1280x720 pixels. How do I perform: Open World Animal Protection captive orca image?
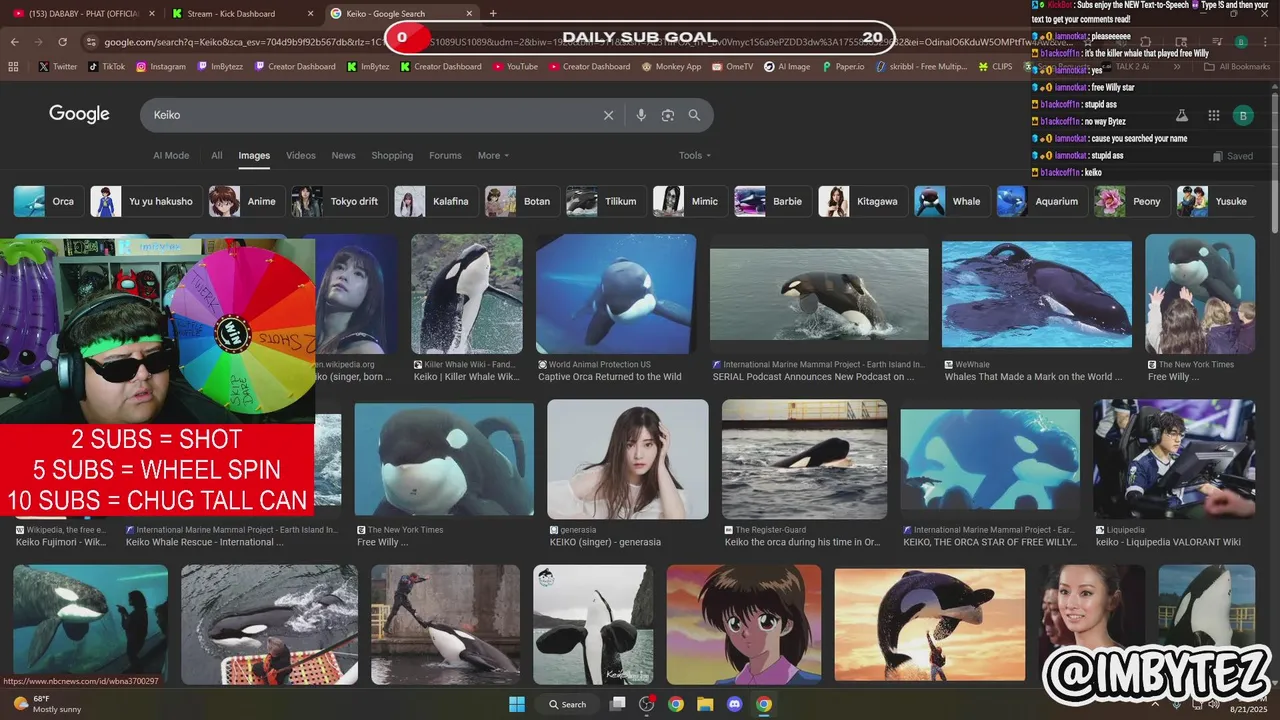(616, 294)
